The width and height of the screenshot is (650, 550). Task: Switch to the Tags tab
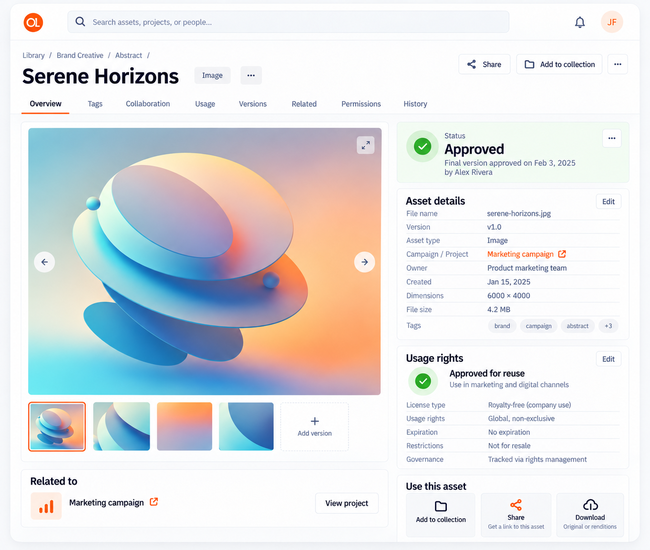(95, 104)
